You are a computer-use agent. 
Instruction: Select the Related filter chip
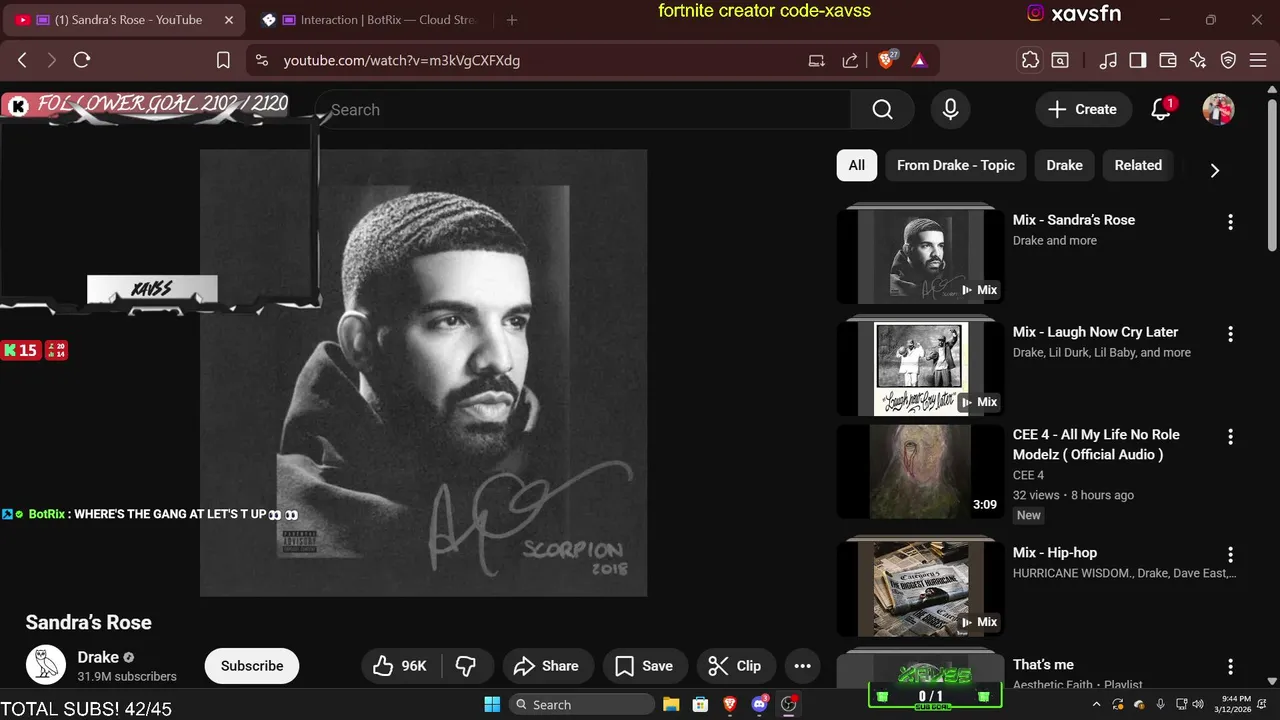coord(1138,165)
